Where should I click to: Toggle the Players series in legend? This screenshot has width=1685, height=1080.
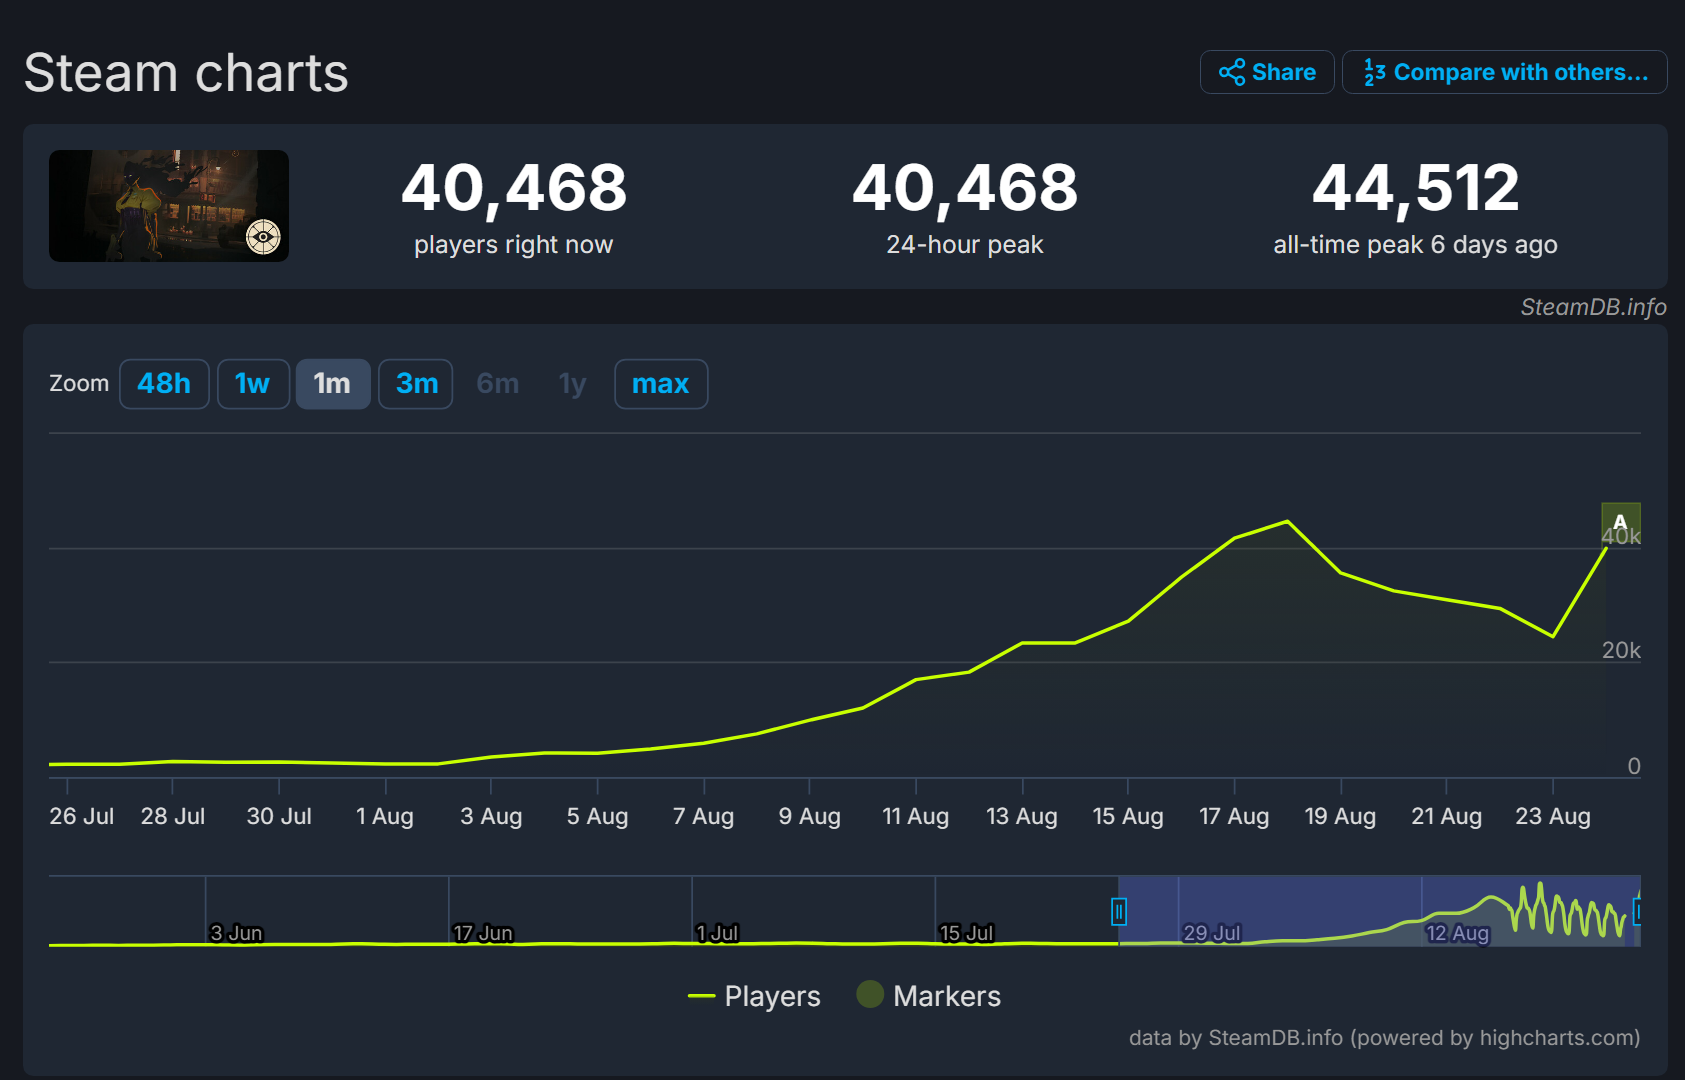click(755, 996)
